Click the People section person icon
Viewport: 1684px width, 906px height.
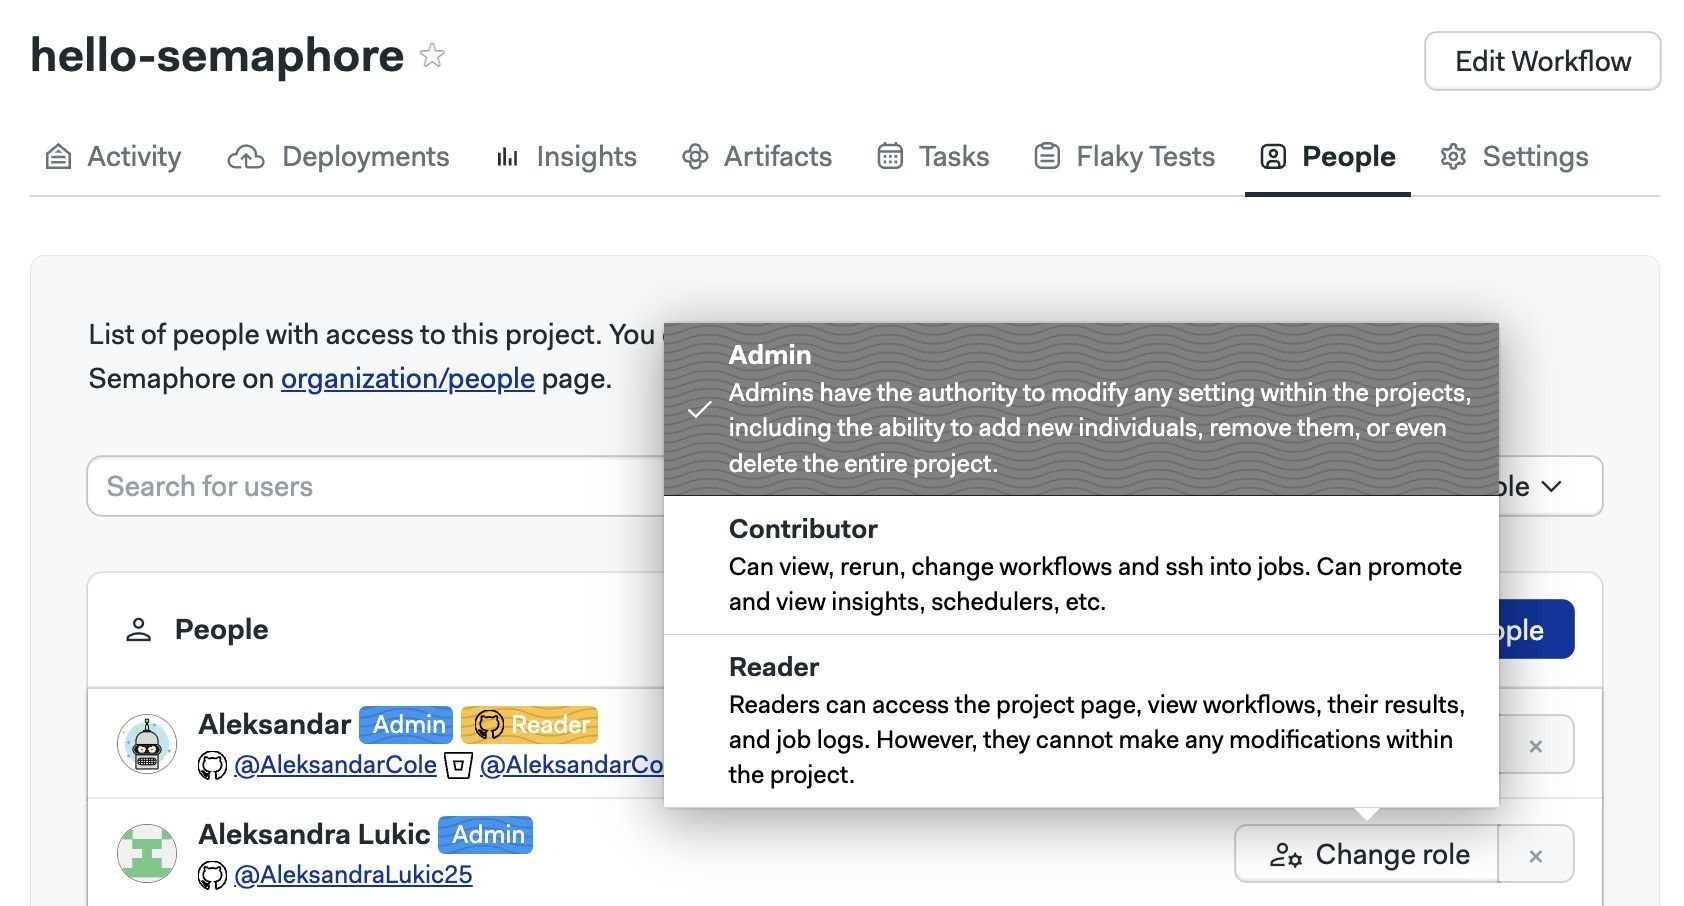(138, 630)
